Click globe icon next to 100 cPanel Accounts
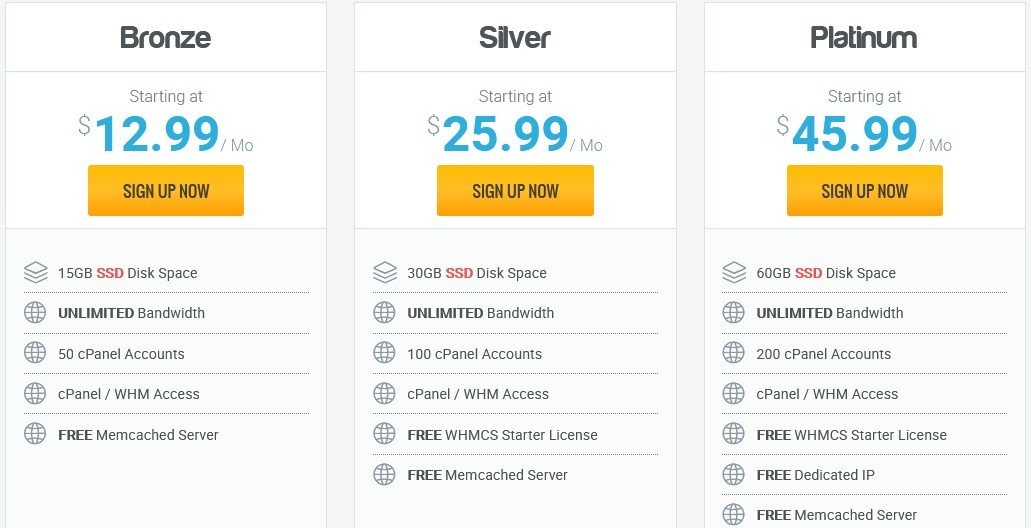1031x528 pixels. (x=385, y=353)
